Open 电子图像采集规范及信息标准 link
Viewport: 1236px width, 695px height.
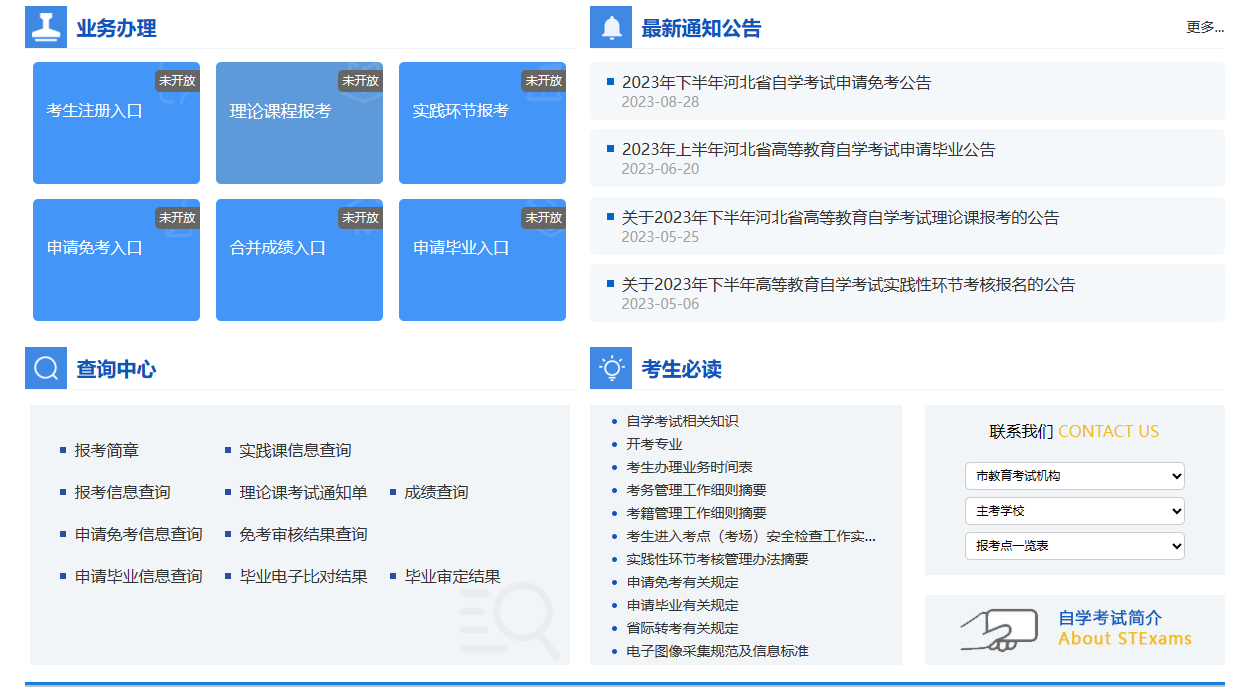coord(717,651)
